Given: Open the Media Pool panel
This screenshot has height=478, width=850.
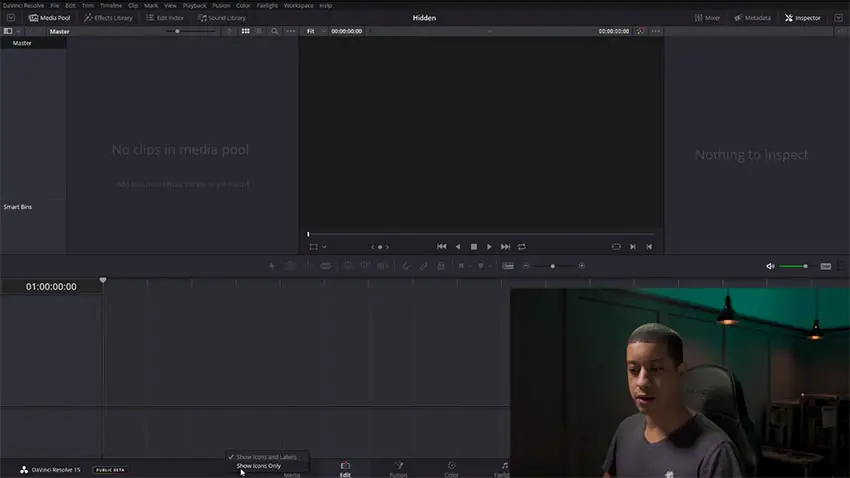Looking at the screenshot, I should pos(49,18).
